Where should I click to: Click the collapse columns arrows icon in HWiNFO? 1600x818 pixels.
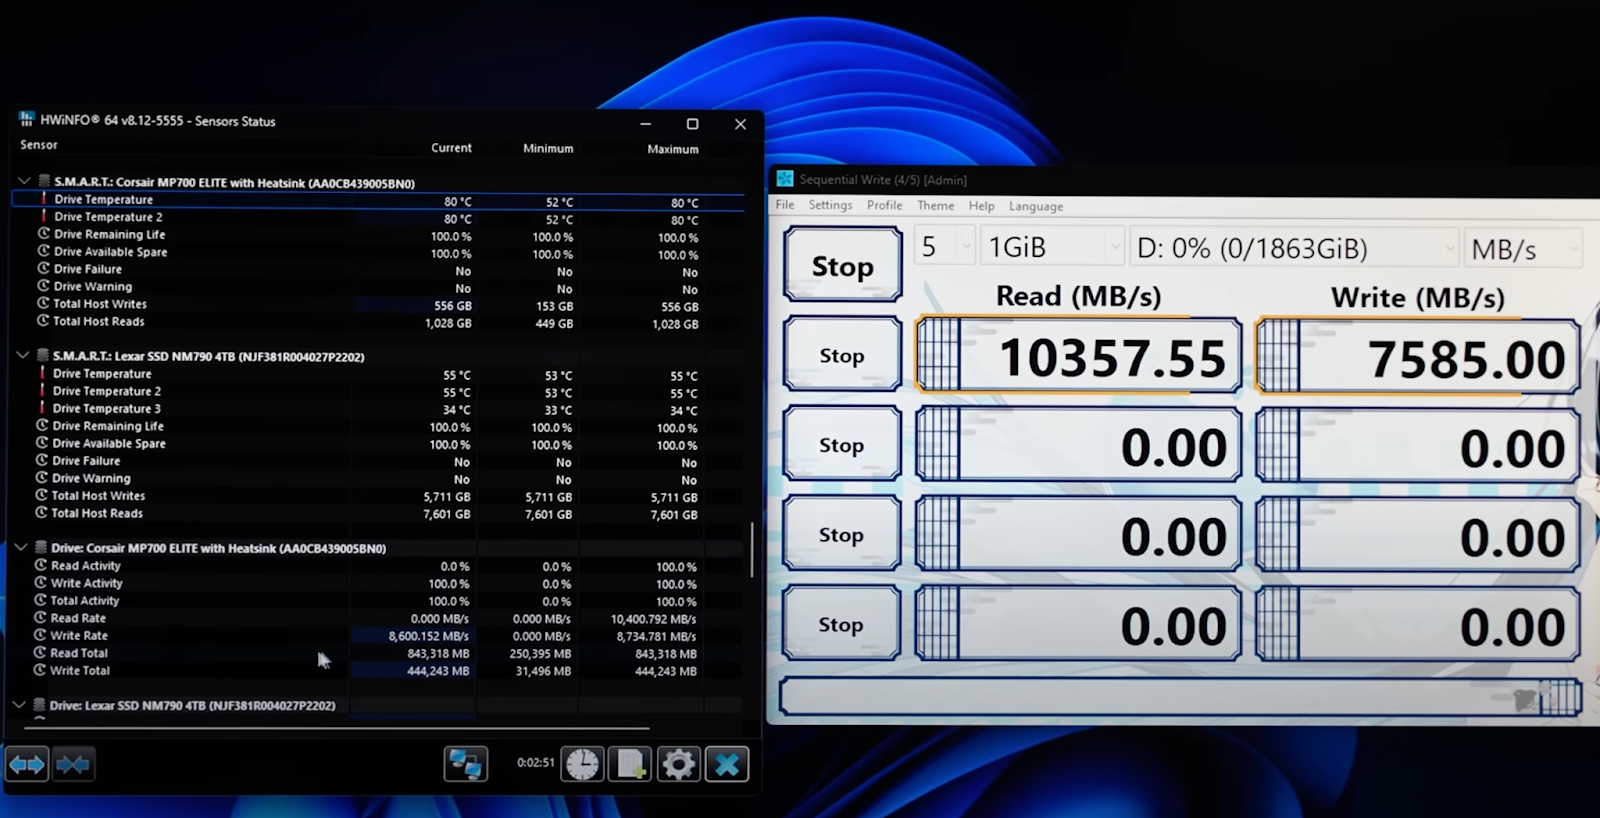point(73,765)
